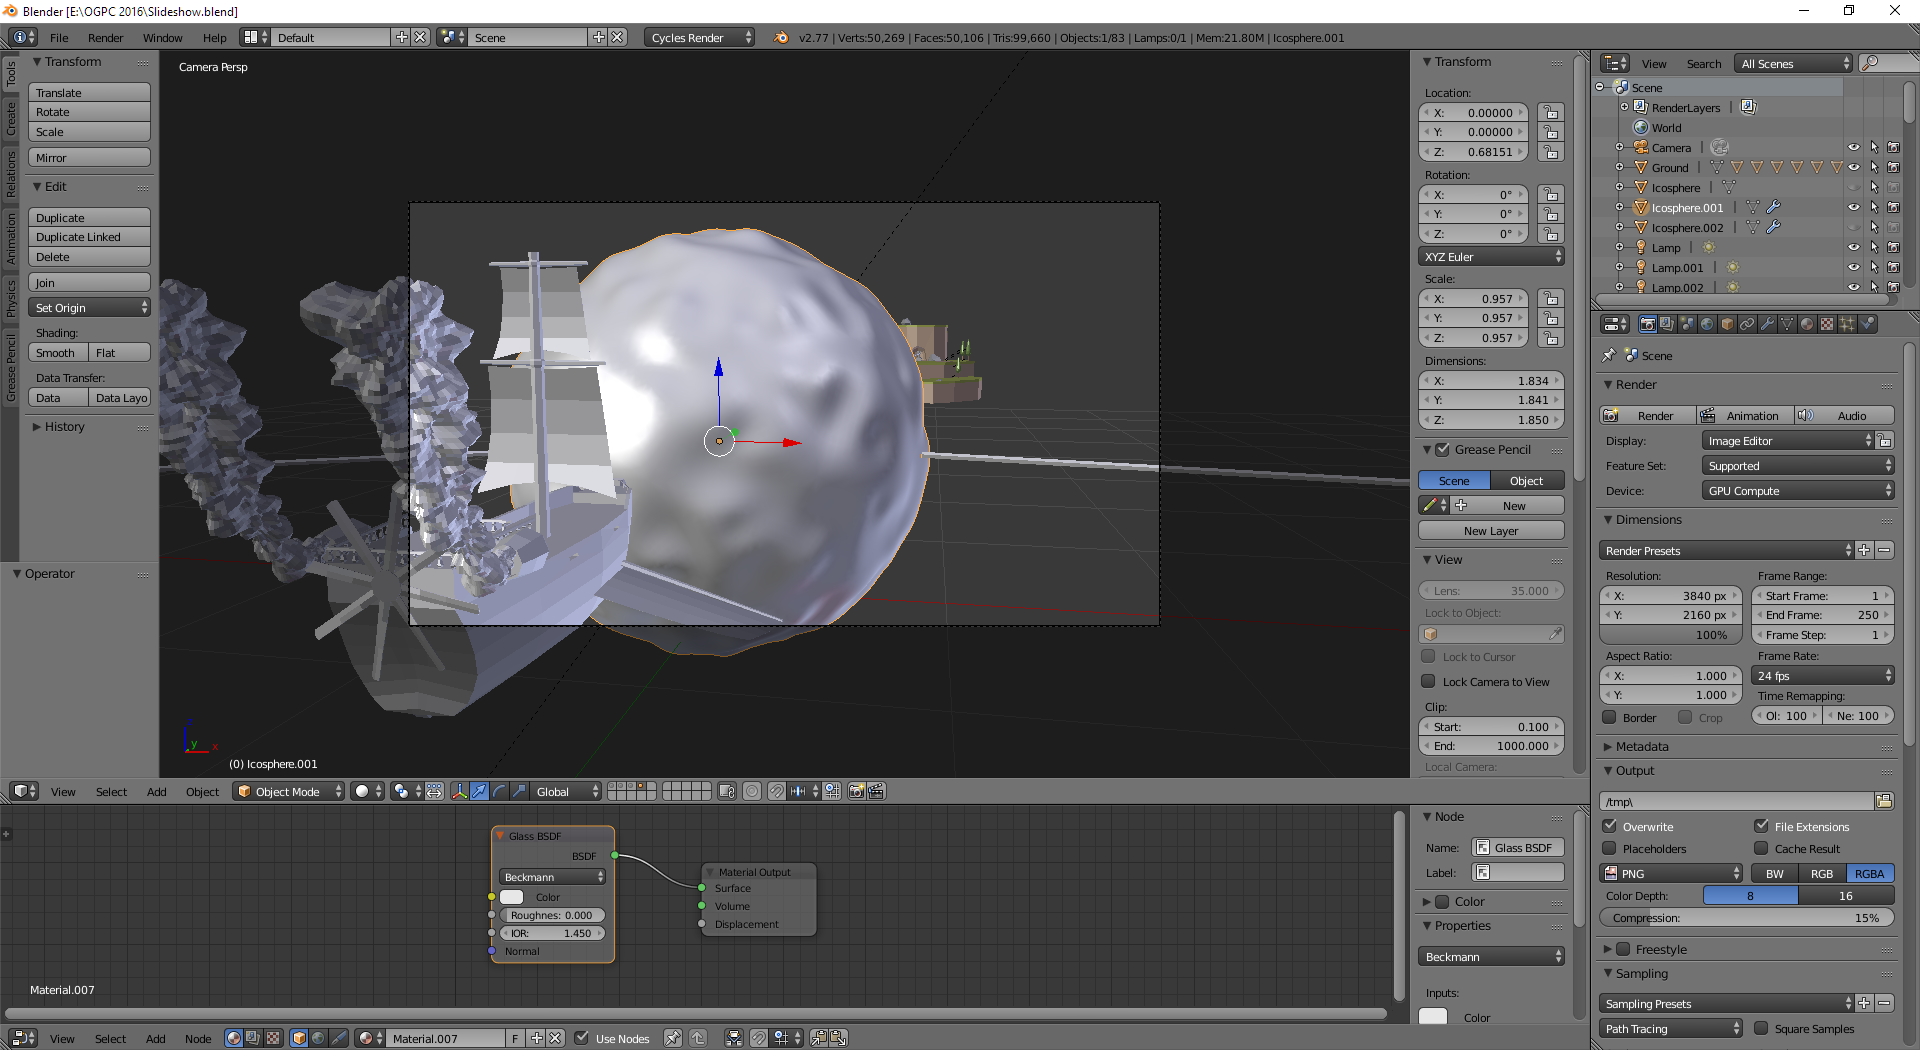Switch to the Animation tab in tool shelf
The image size is (1920, 1050).
(11, 238)
